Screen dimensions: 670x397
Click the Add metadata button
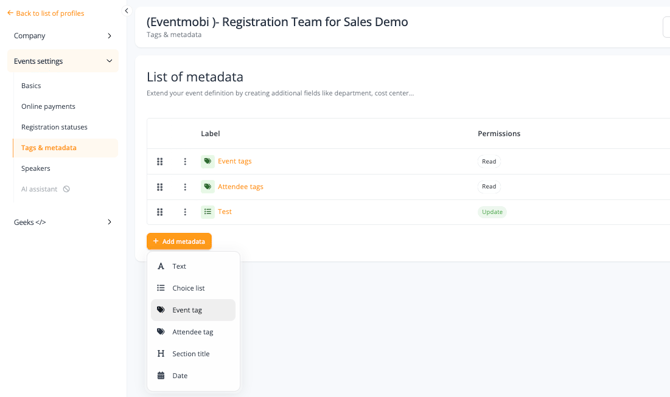(179, 241)
